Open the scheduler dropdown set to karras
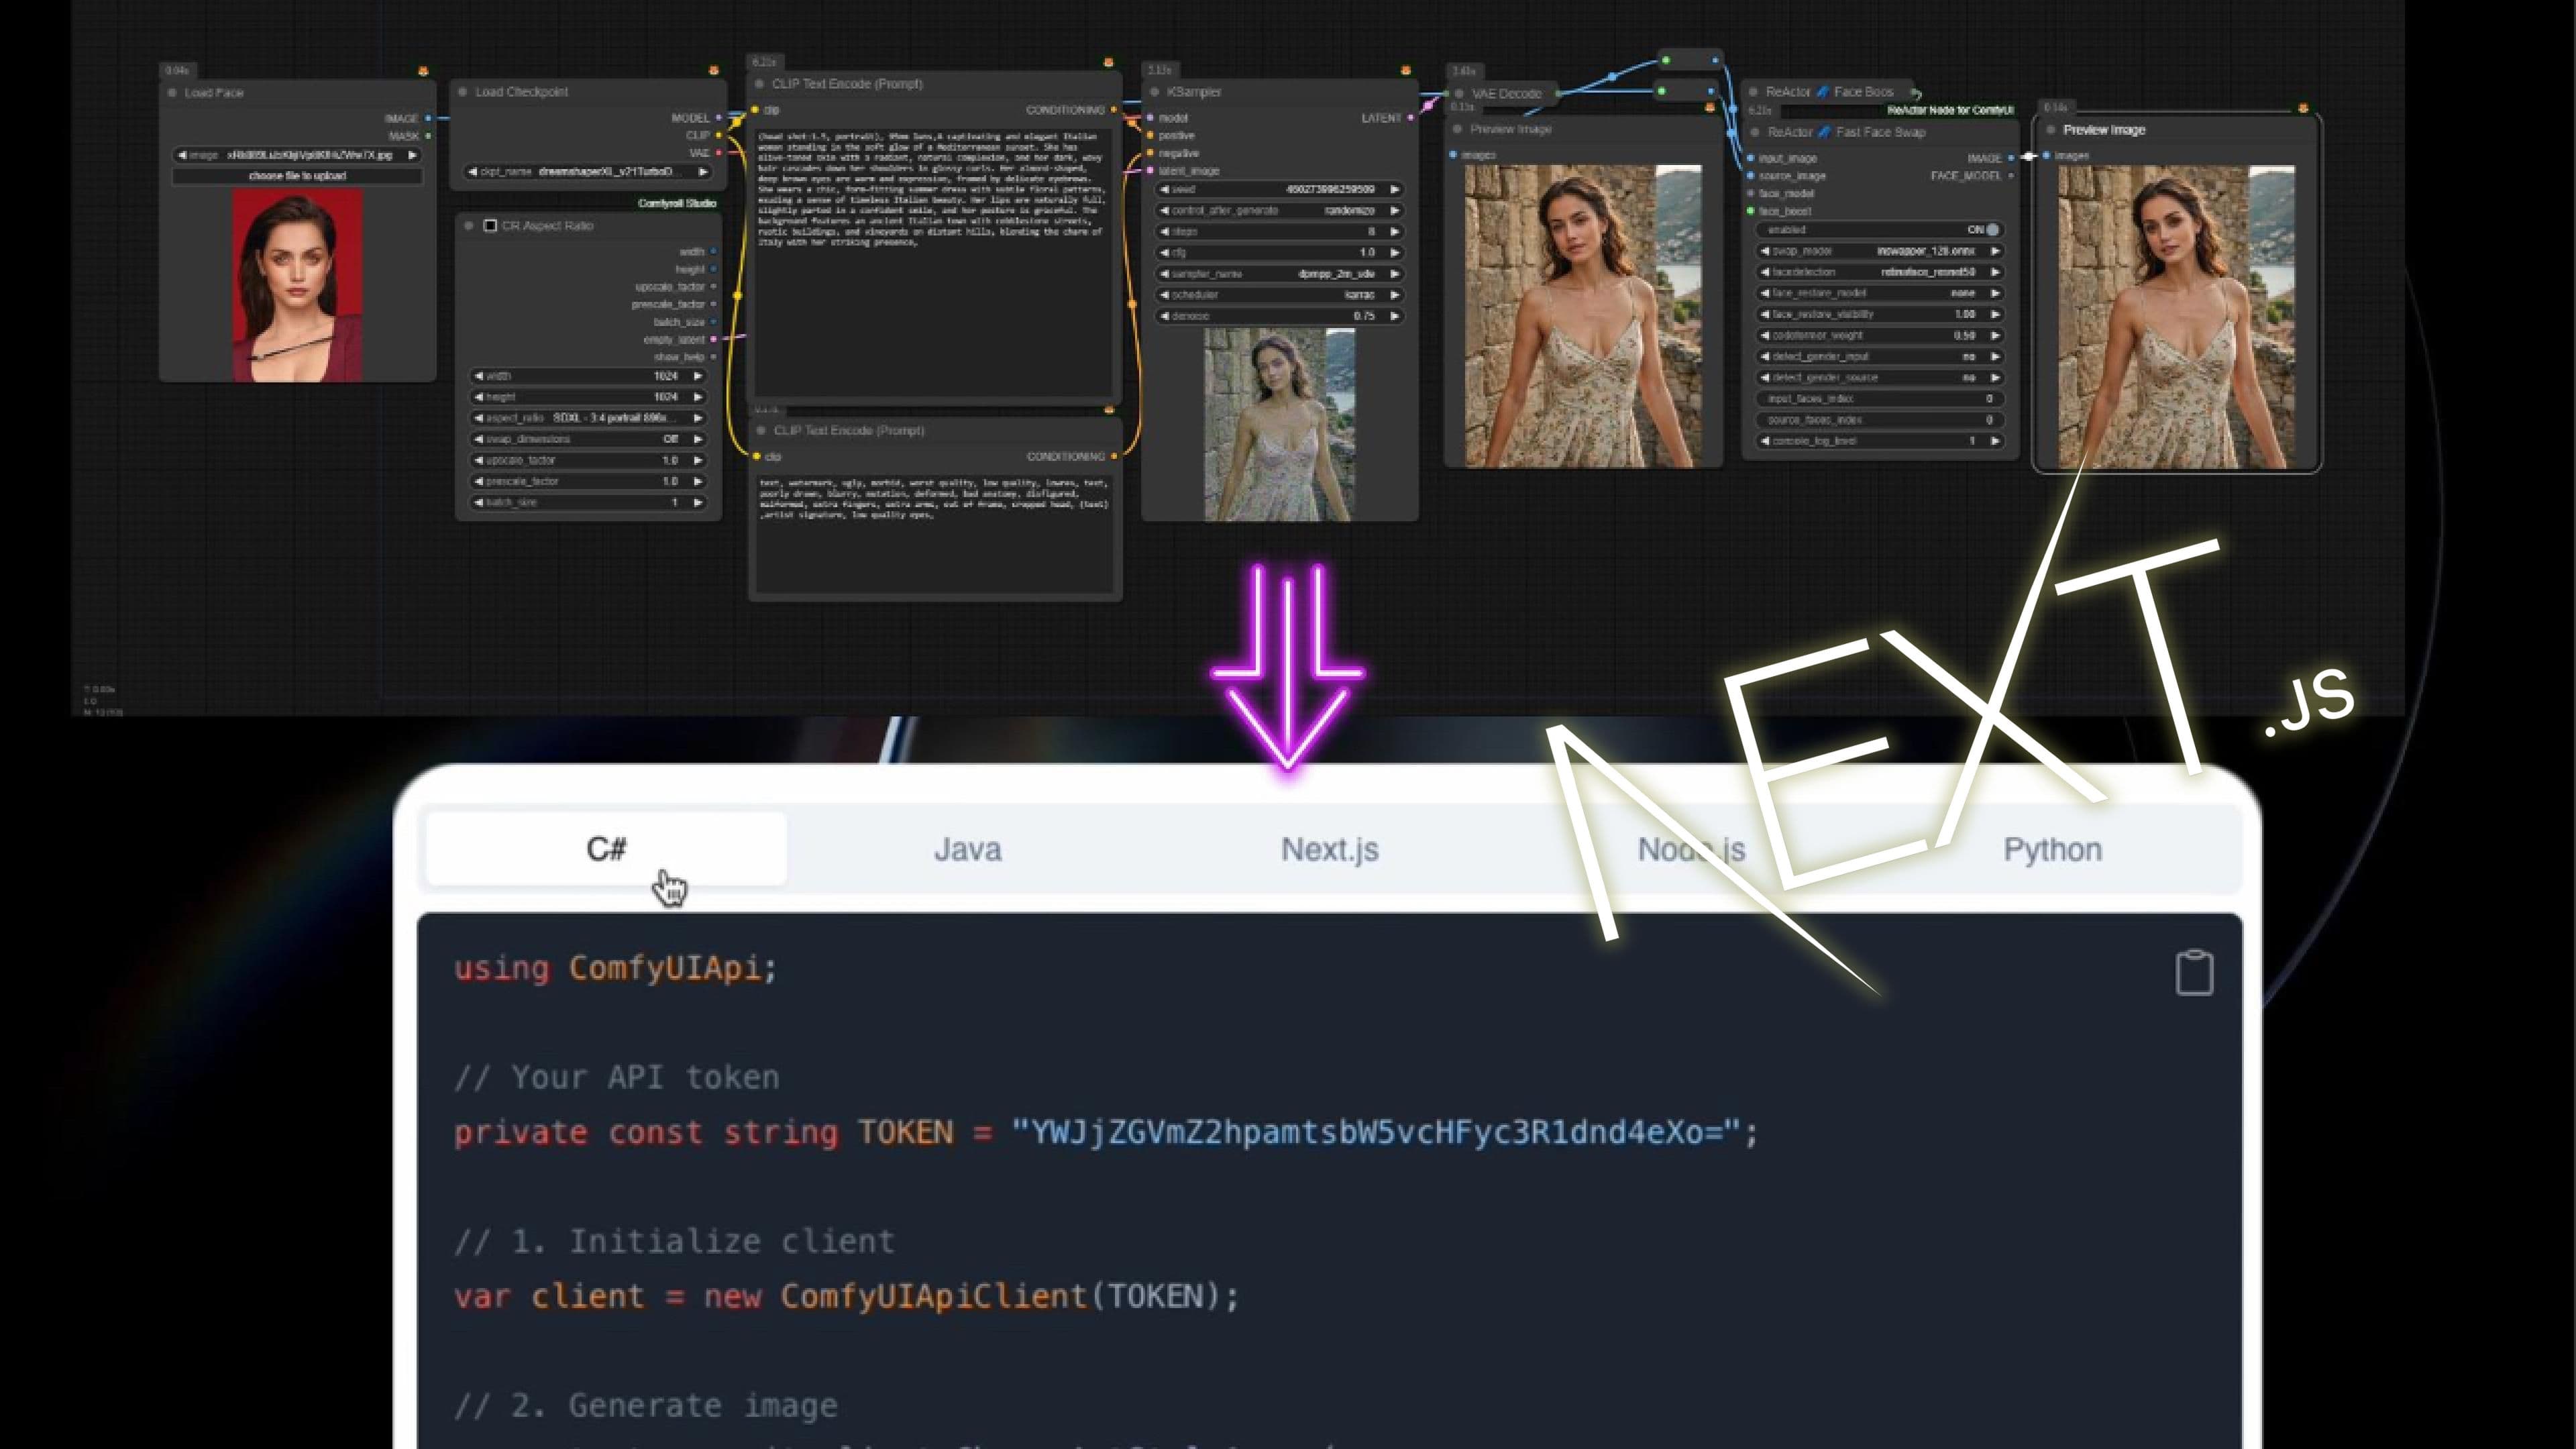 coord(1279,294)
